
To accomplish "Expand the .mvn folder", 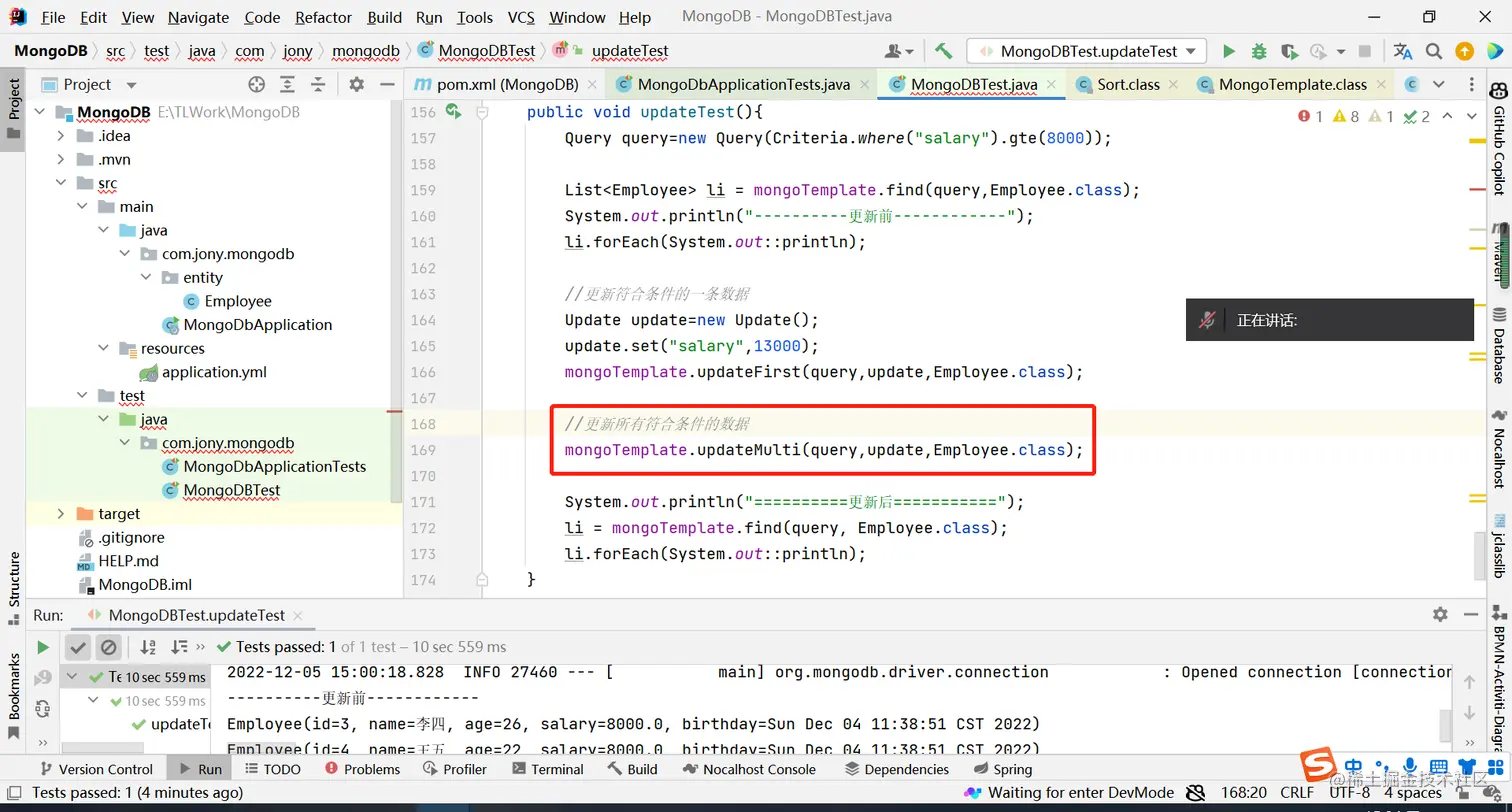I will pos(62,160).
